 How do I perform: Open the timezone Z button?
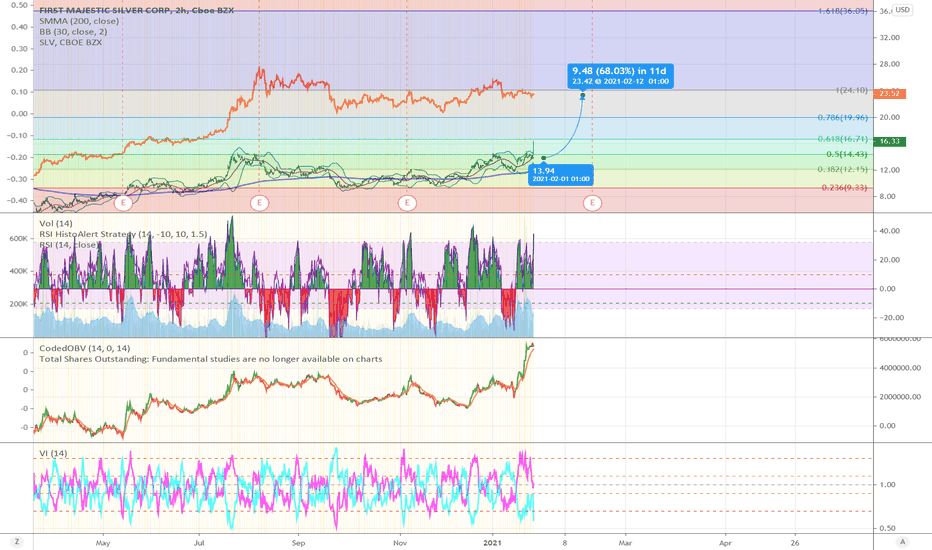(17, 542)
